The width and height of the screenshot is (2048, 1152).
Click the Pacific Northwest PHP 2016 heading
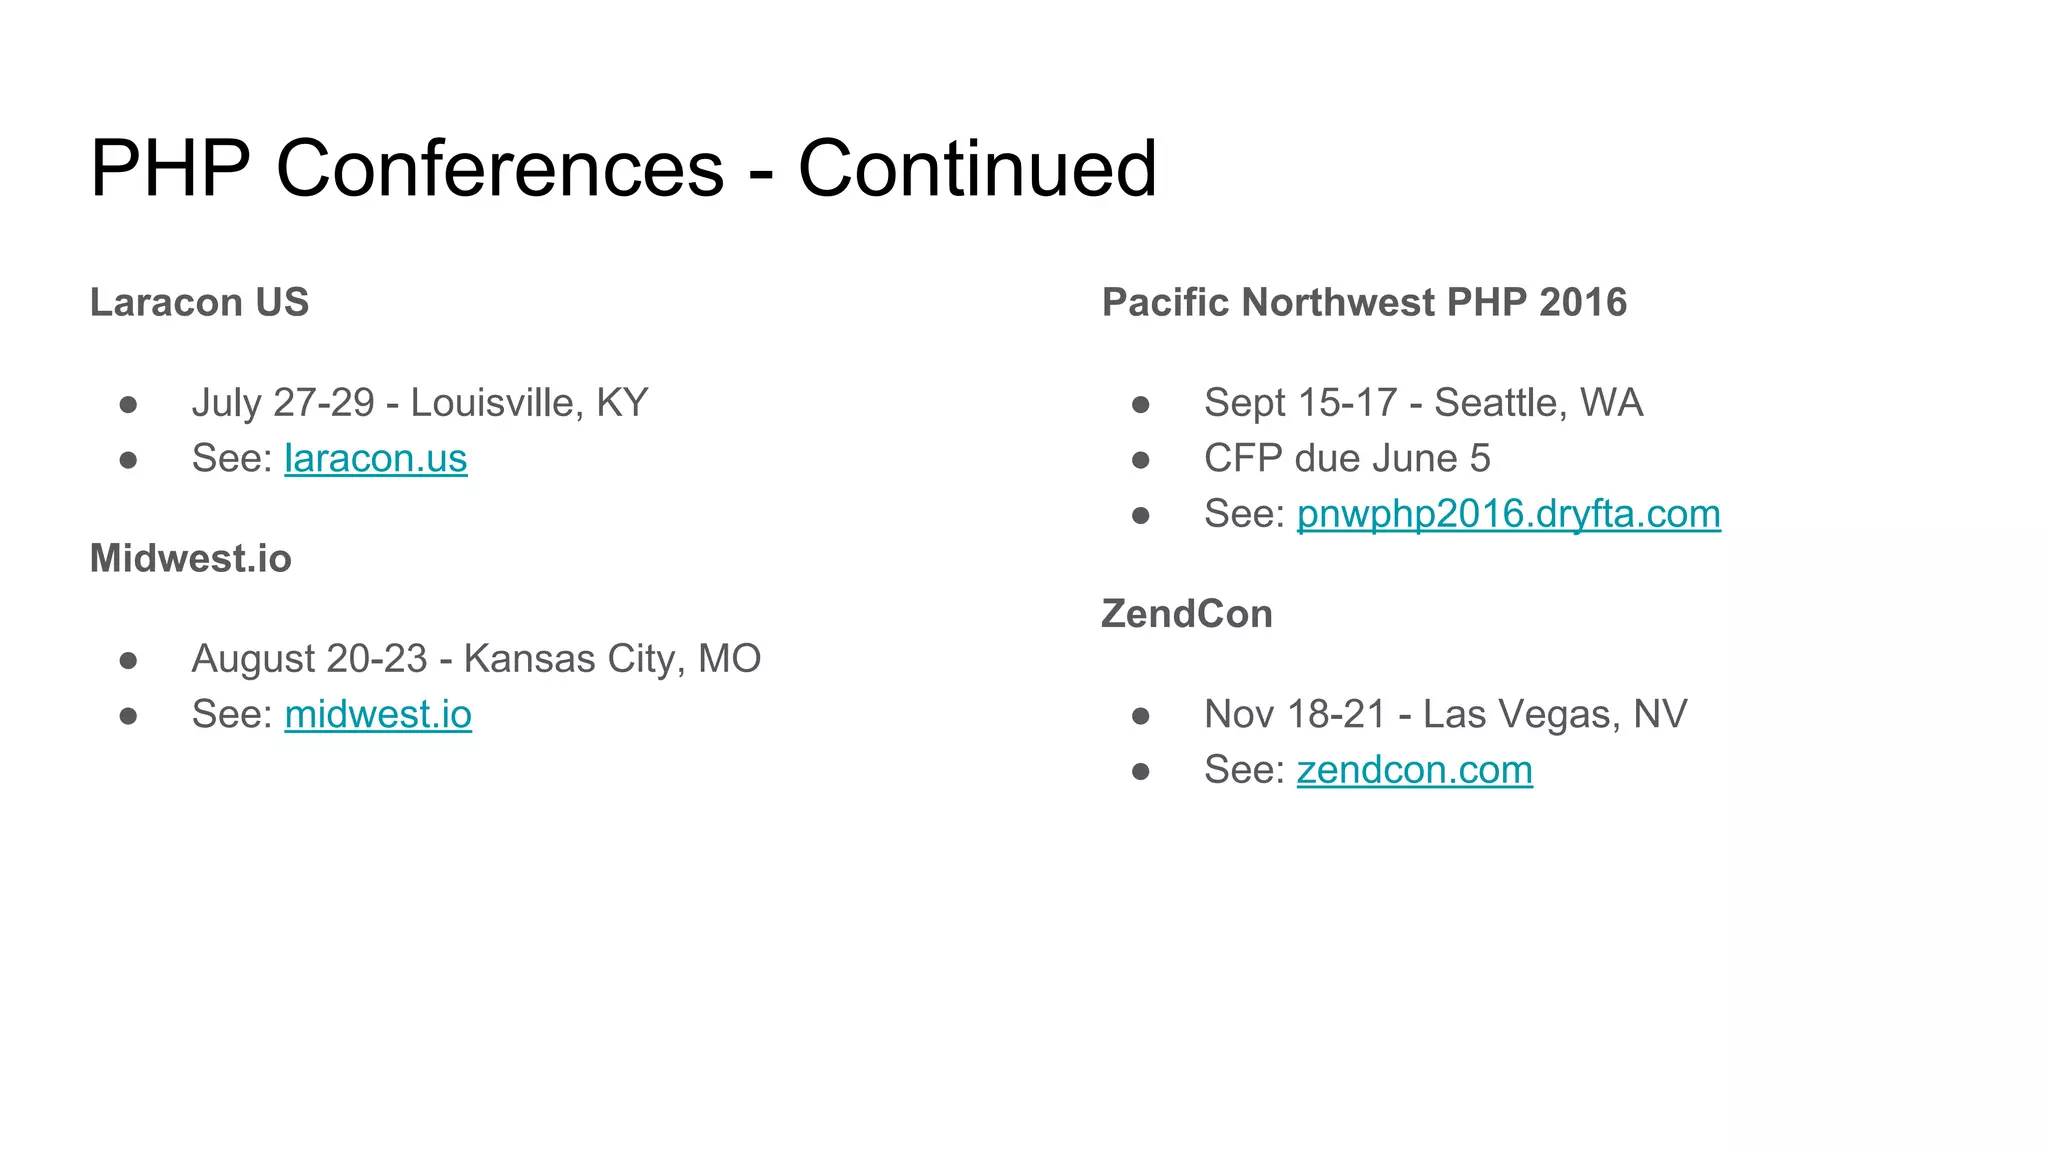[1365, 302]
